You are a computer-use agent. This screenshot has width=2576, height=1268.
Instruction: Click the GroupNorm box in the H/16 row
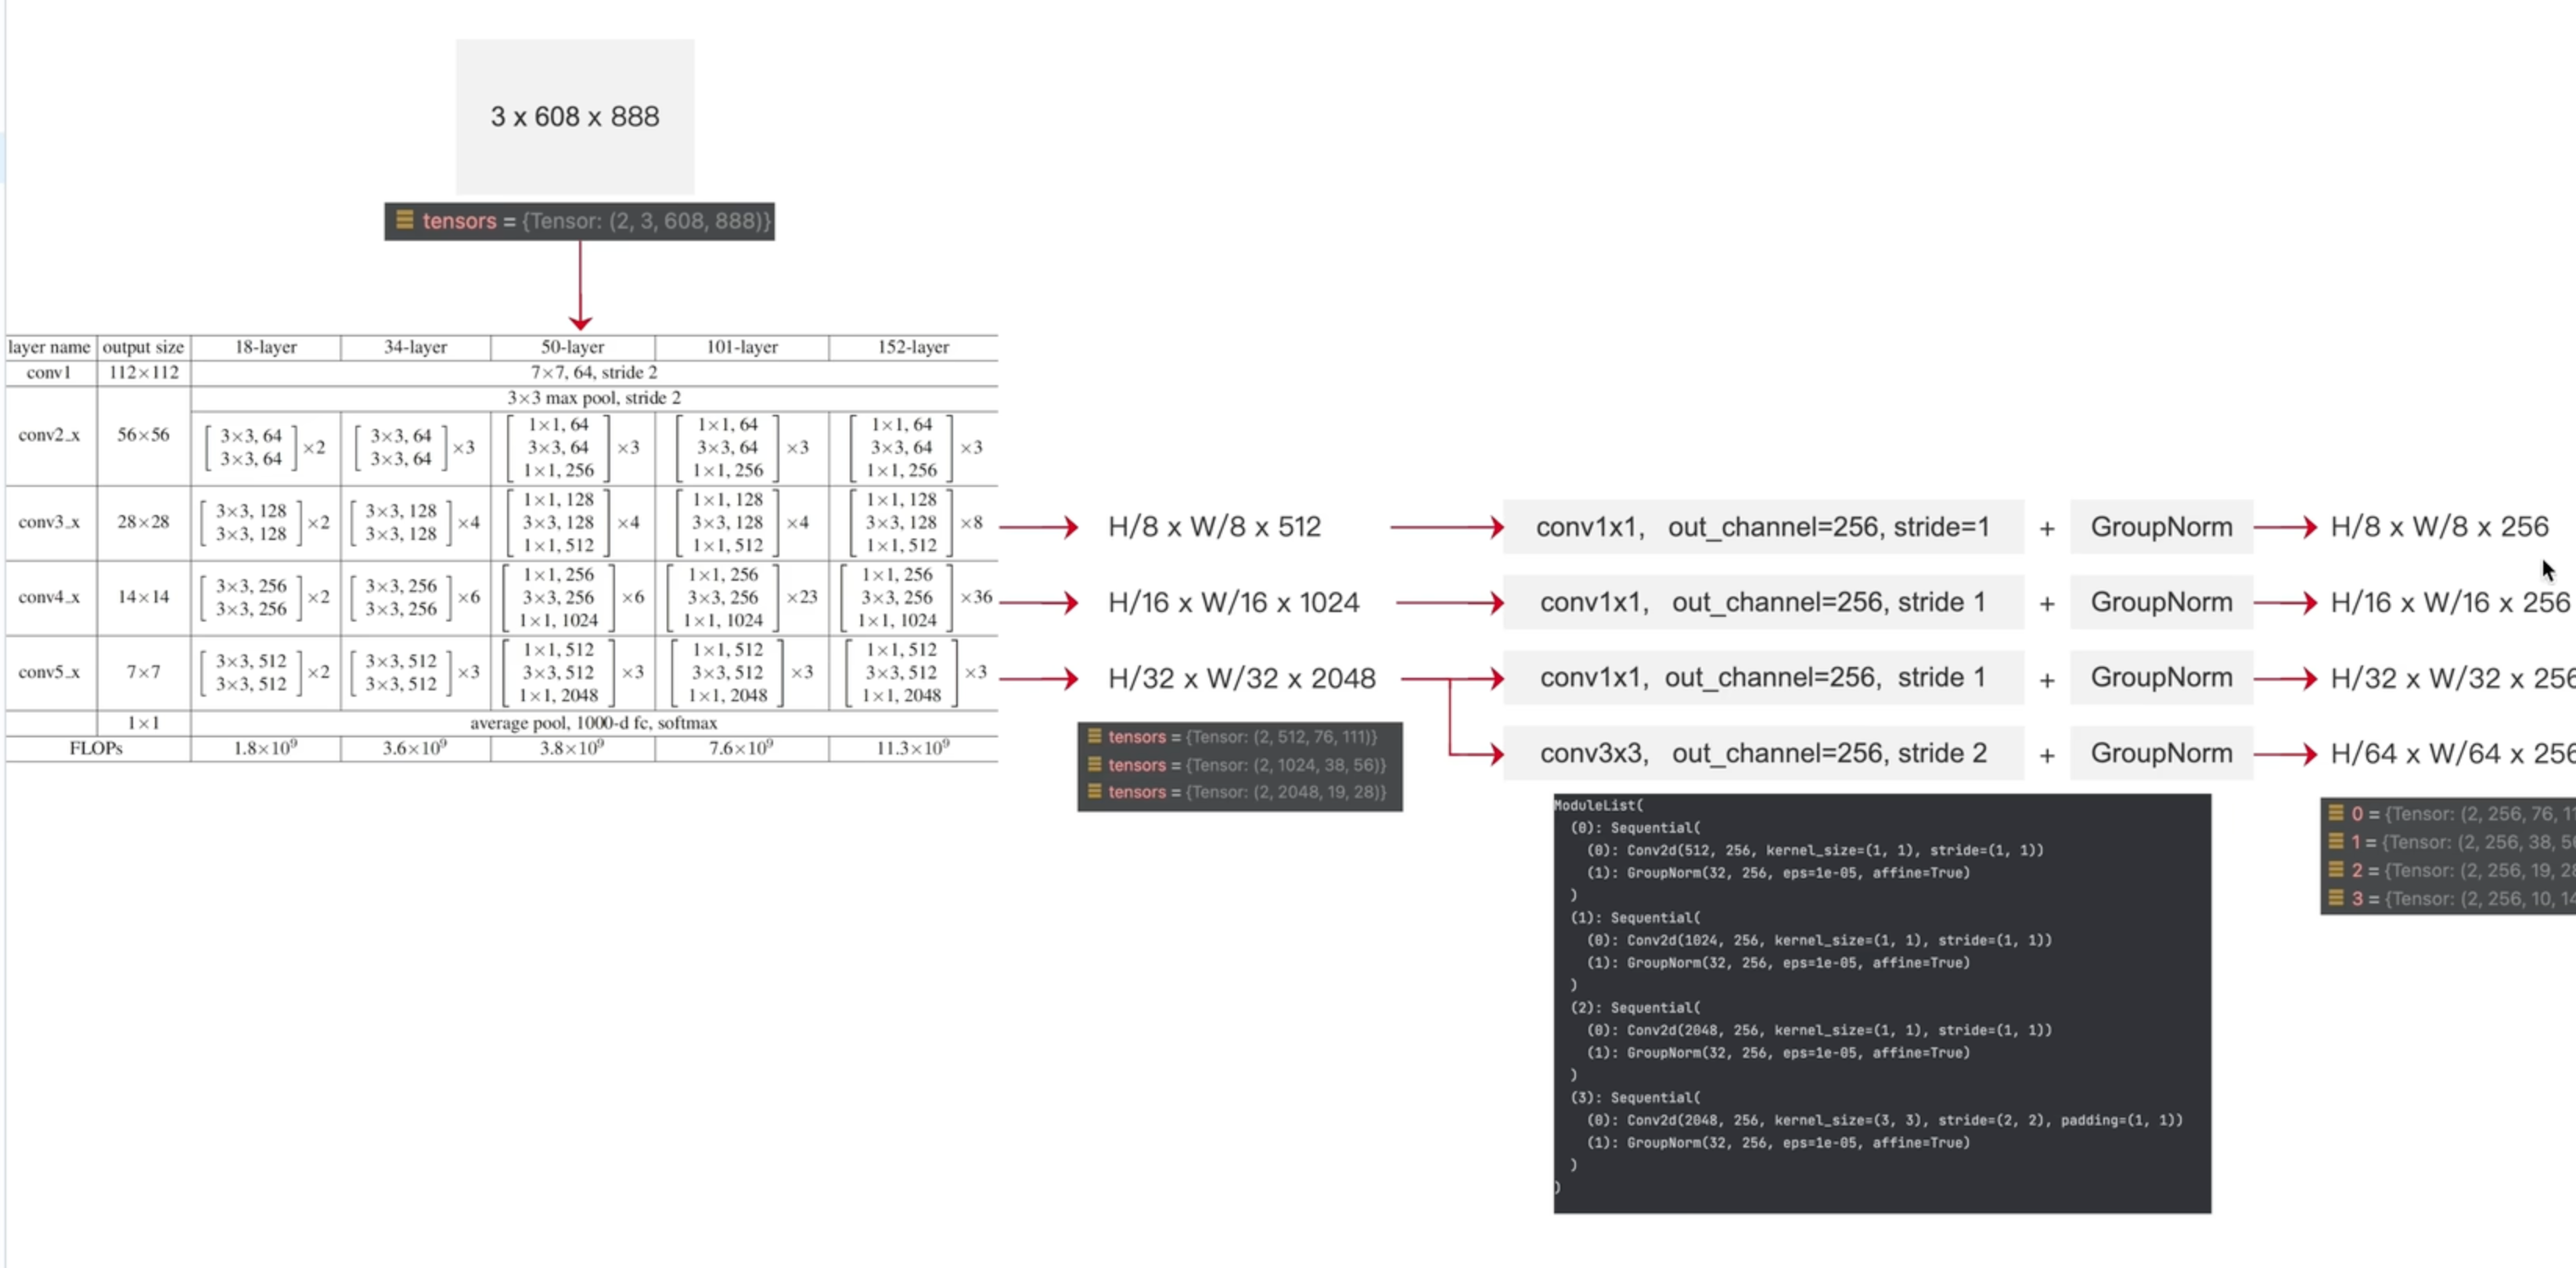coord(2161,602)
